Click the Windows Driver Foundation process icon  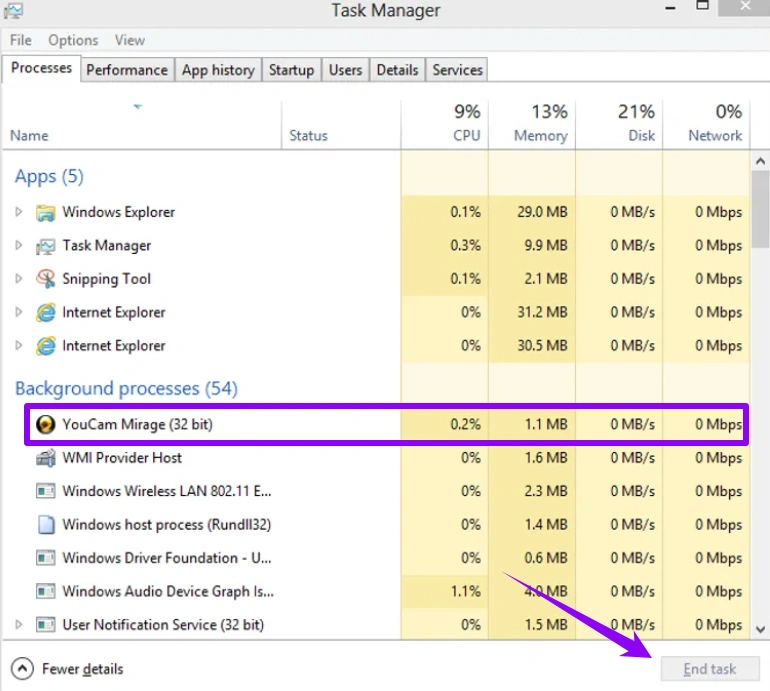(x=45, y=558)
